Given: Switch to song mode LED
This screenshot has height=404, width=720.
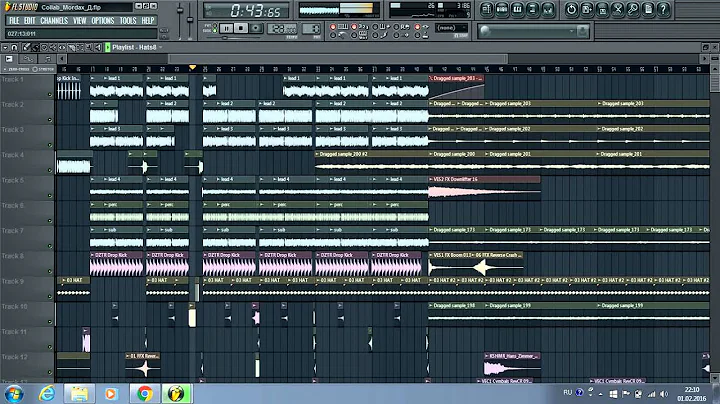Looking at the screenshot, I should click(215, 31).
